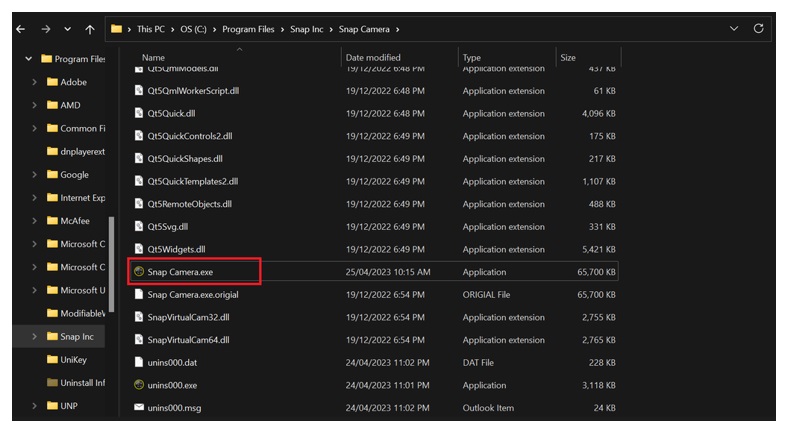Select the unins000.exe file icon
The height and width of the screenshot is (429, 790).
[139, 385]
